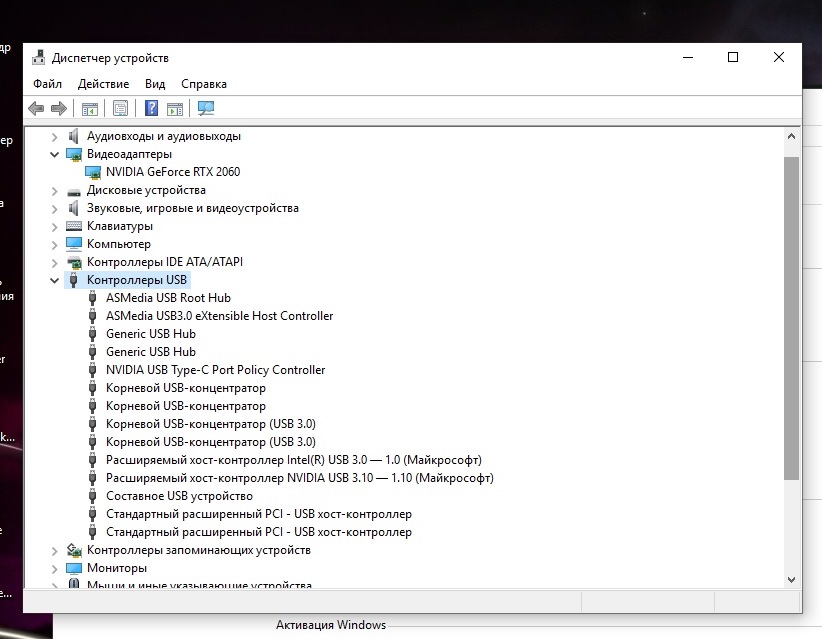This screenshot has width=822, height=639.
Task: Click Активация Windows text behind the window
Action: coord(331,625)
